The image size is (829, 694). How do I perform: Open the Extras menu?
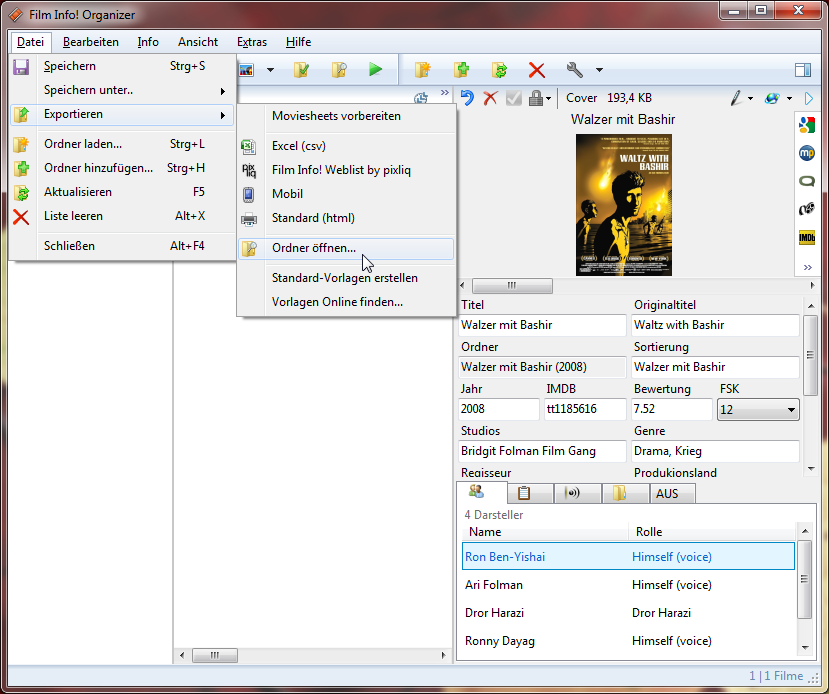(x=252, y=42)
